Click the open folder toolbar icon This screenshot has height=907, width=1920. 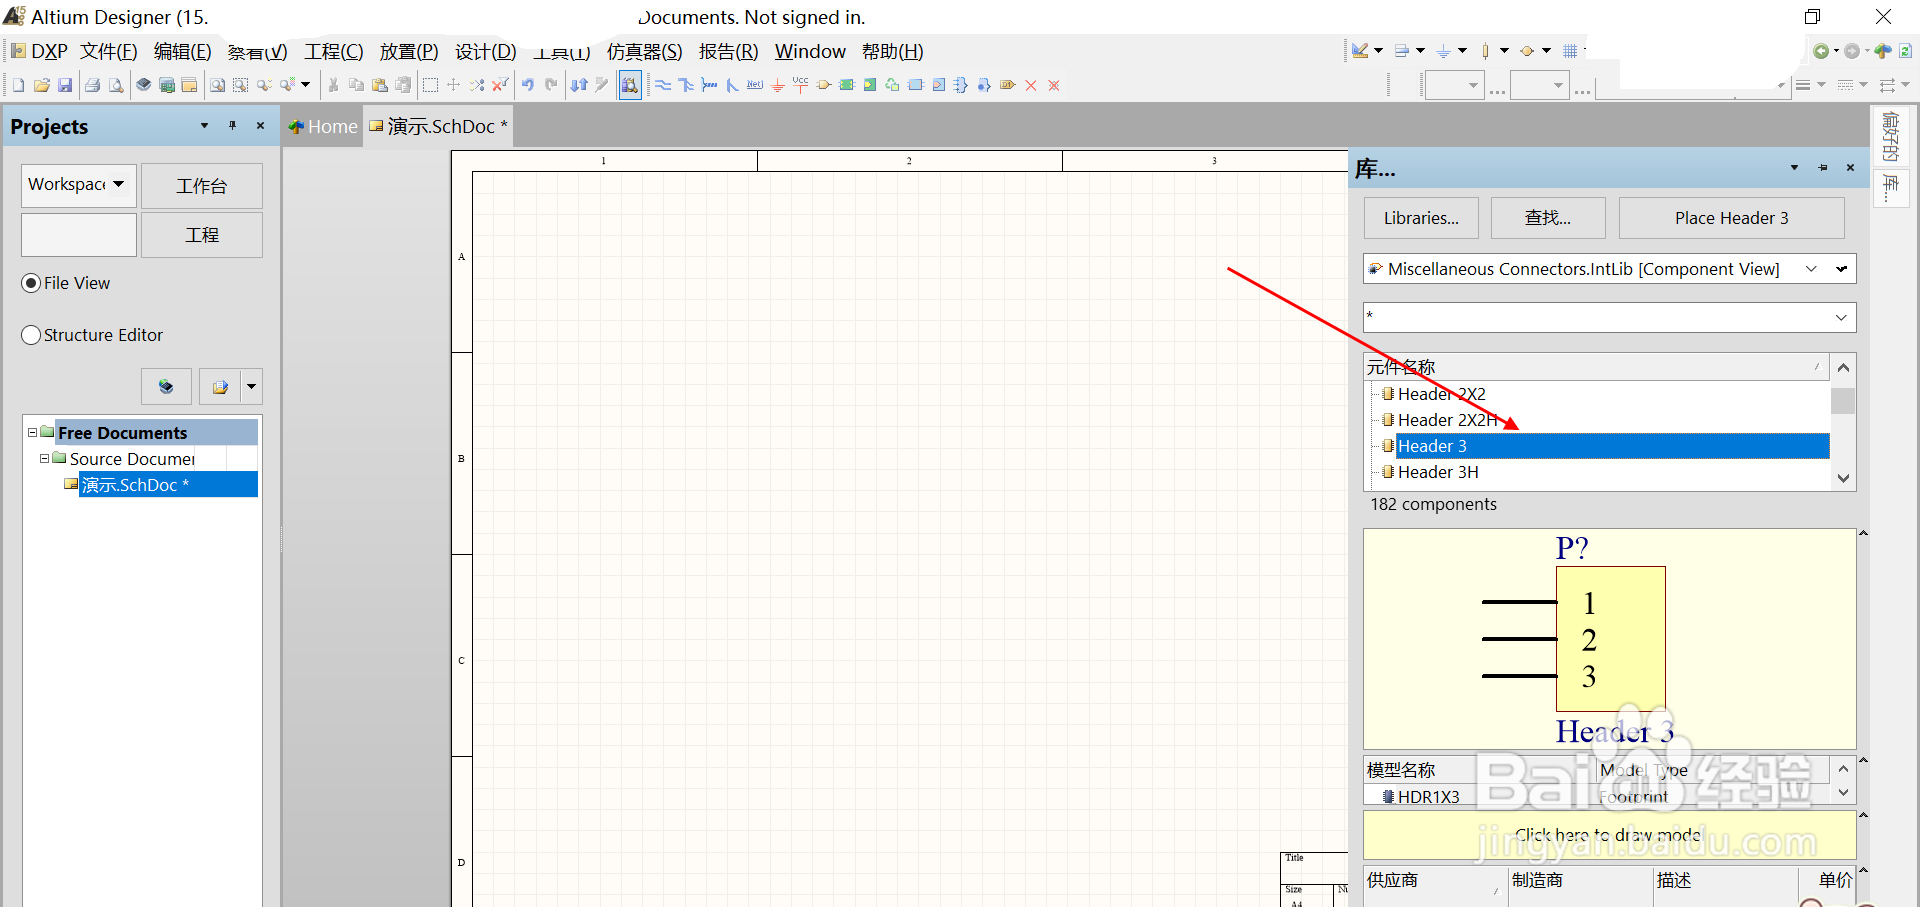pyautogui.click(x=42, y=85)
